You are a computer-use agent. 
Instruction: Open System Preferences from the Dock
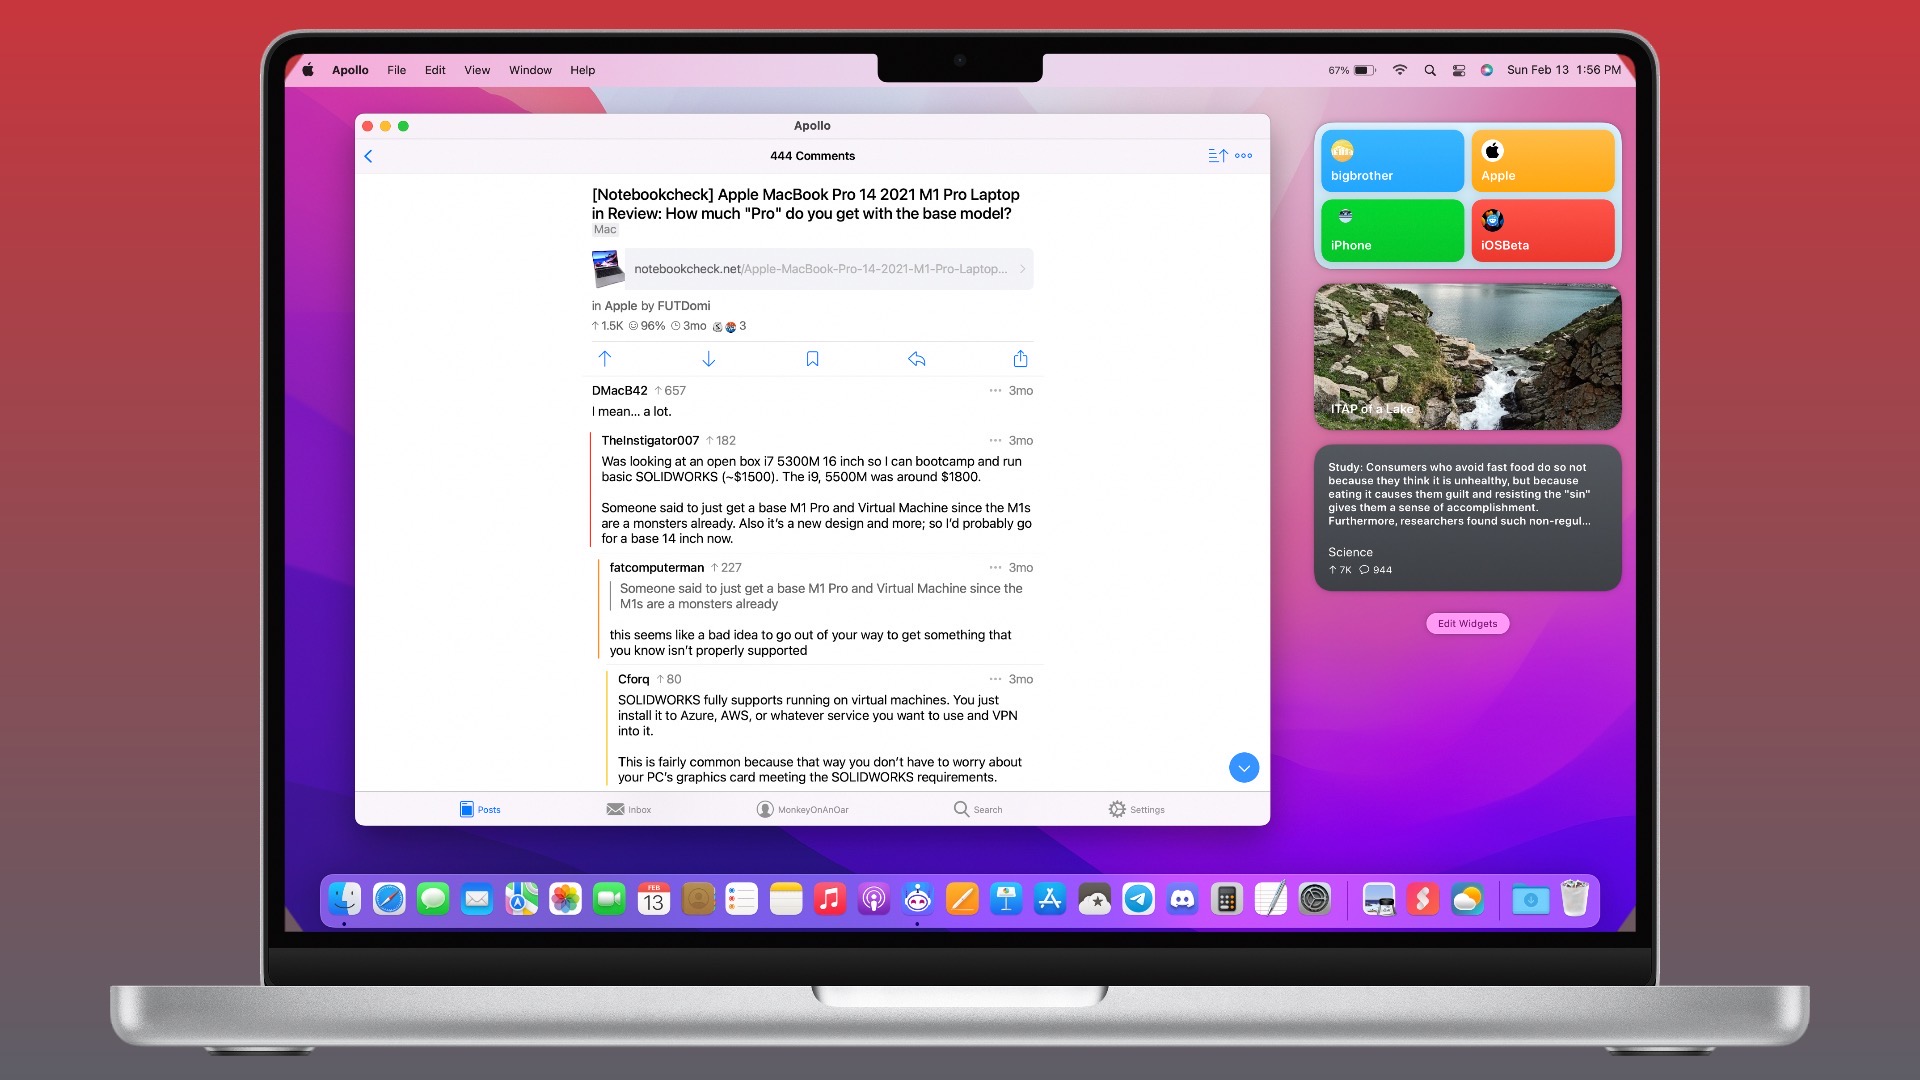1314,899
